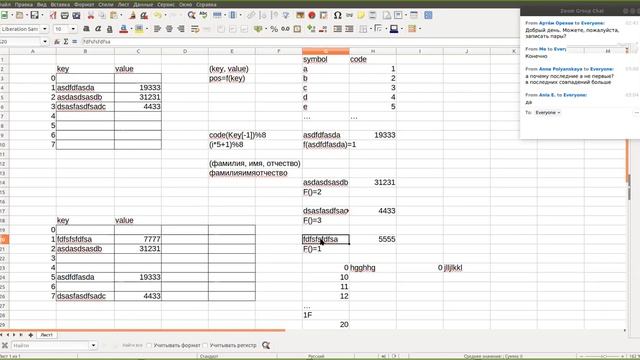Open the Сервис menu
This screenshot has height=360, width=640.
(166, 4)
